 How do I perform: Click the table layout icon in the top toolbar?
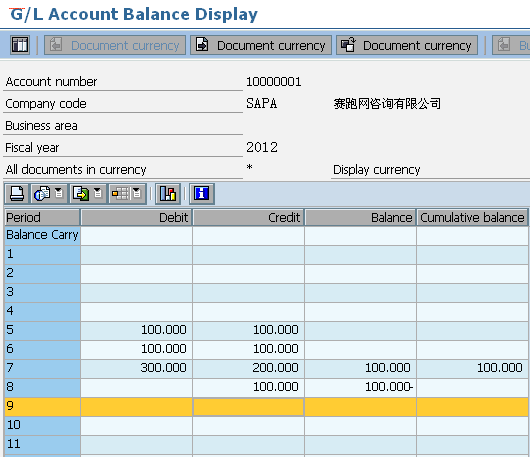[x=20, y=45]
